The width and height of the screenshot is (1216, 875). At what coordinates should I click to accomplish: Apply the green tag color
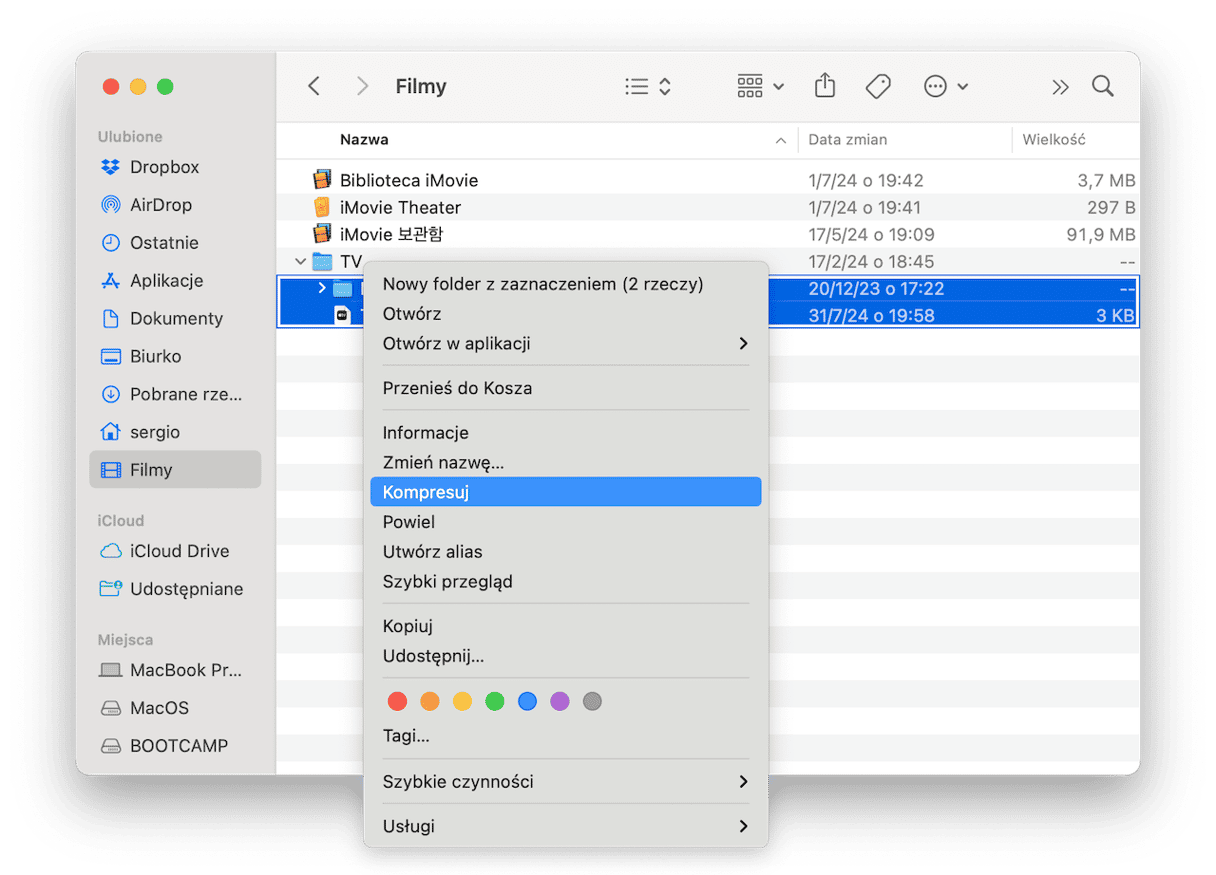[495, 702]
